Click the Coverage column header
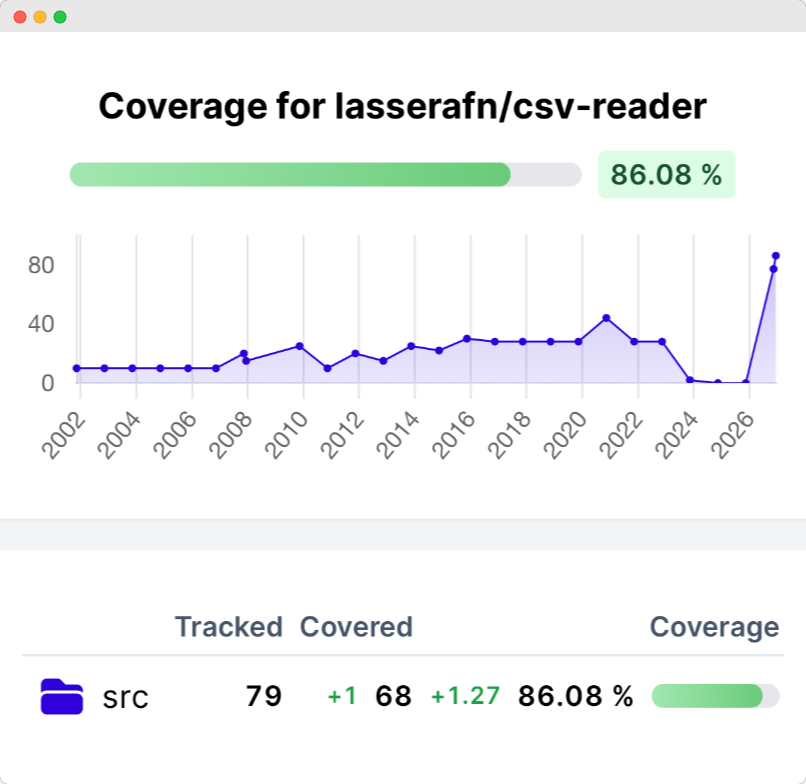Image resolution: width=806 pixels, height=784 pixels. 713,627
